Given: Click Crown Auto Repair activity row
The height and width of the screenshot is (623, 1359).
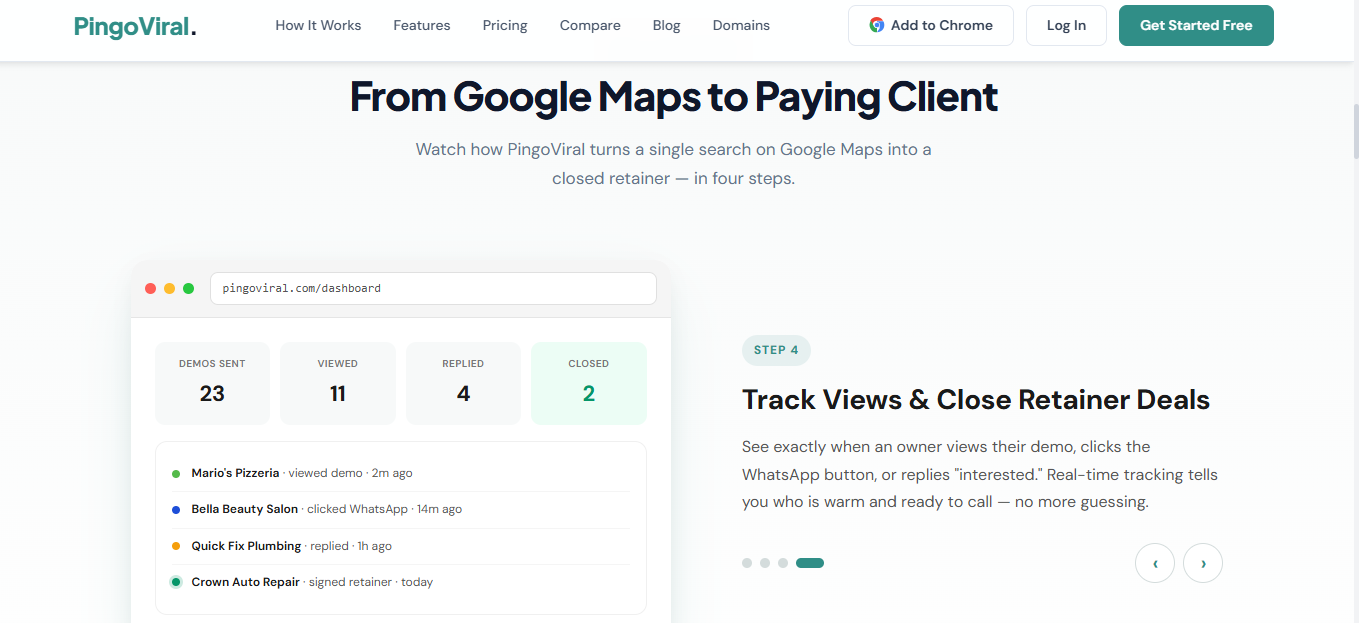Looking at the screenshot, I should click(401, 582).
